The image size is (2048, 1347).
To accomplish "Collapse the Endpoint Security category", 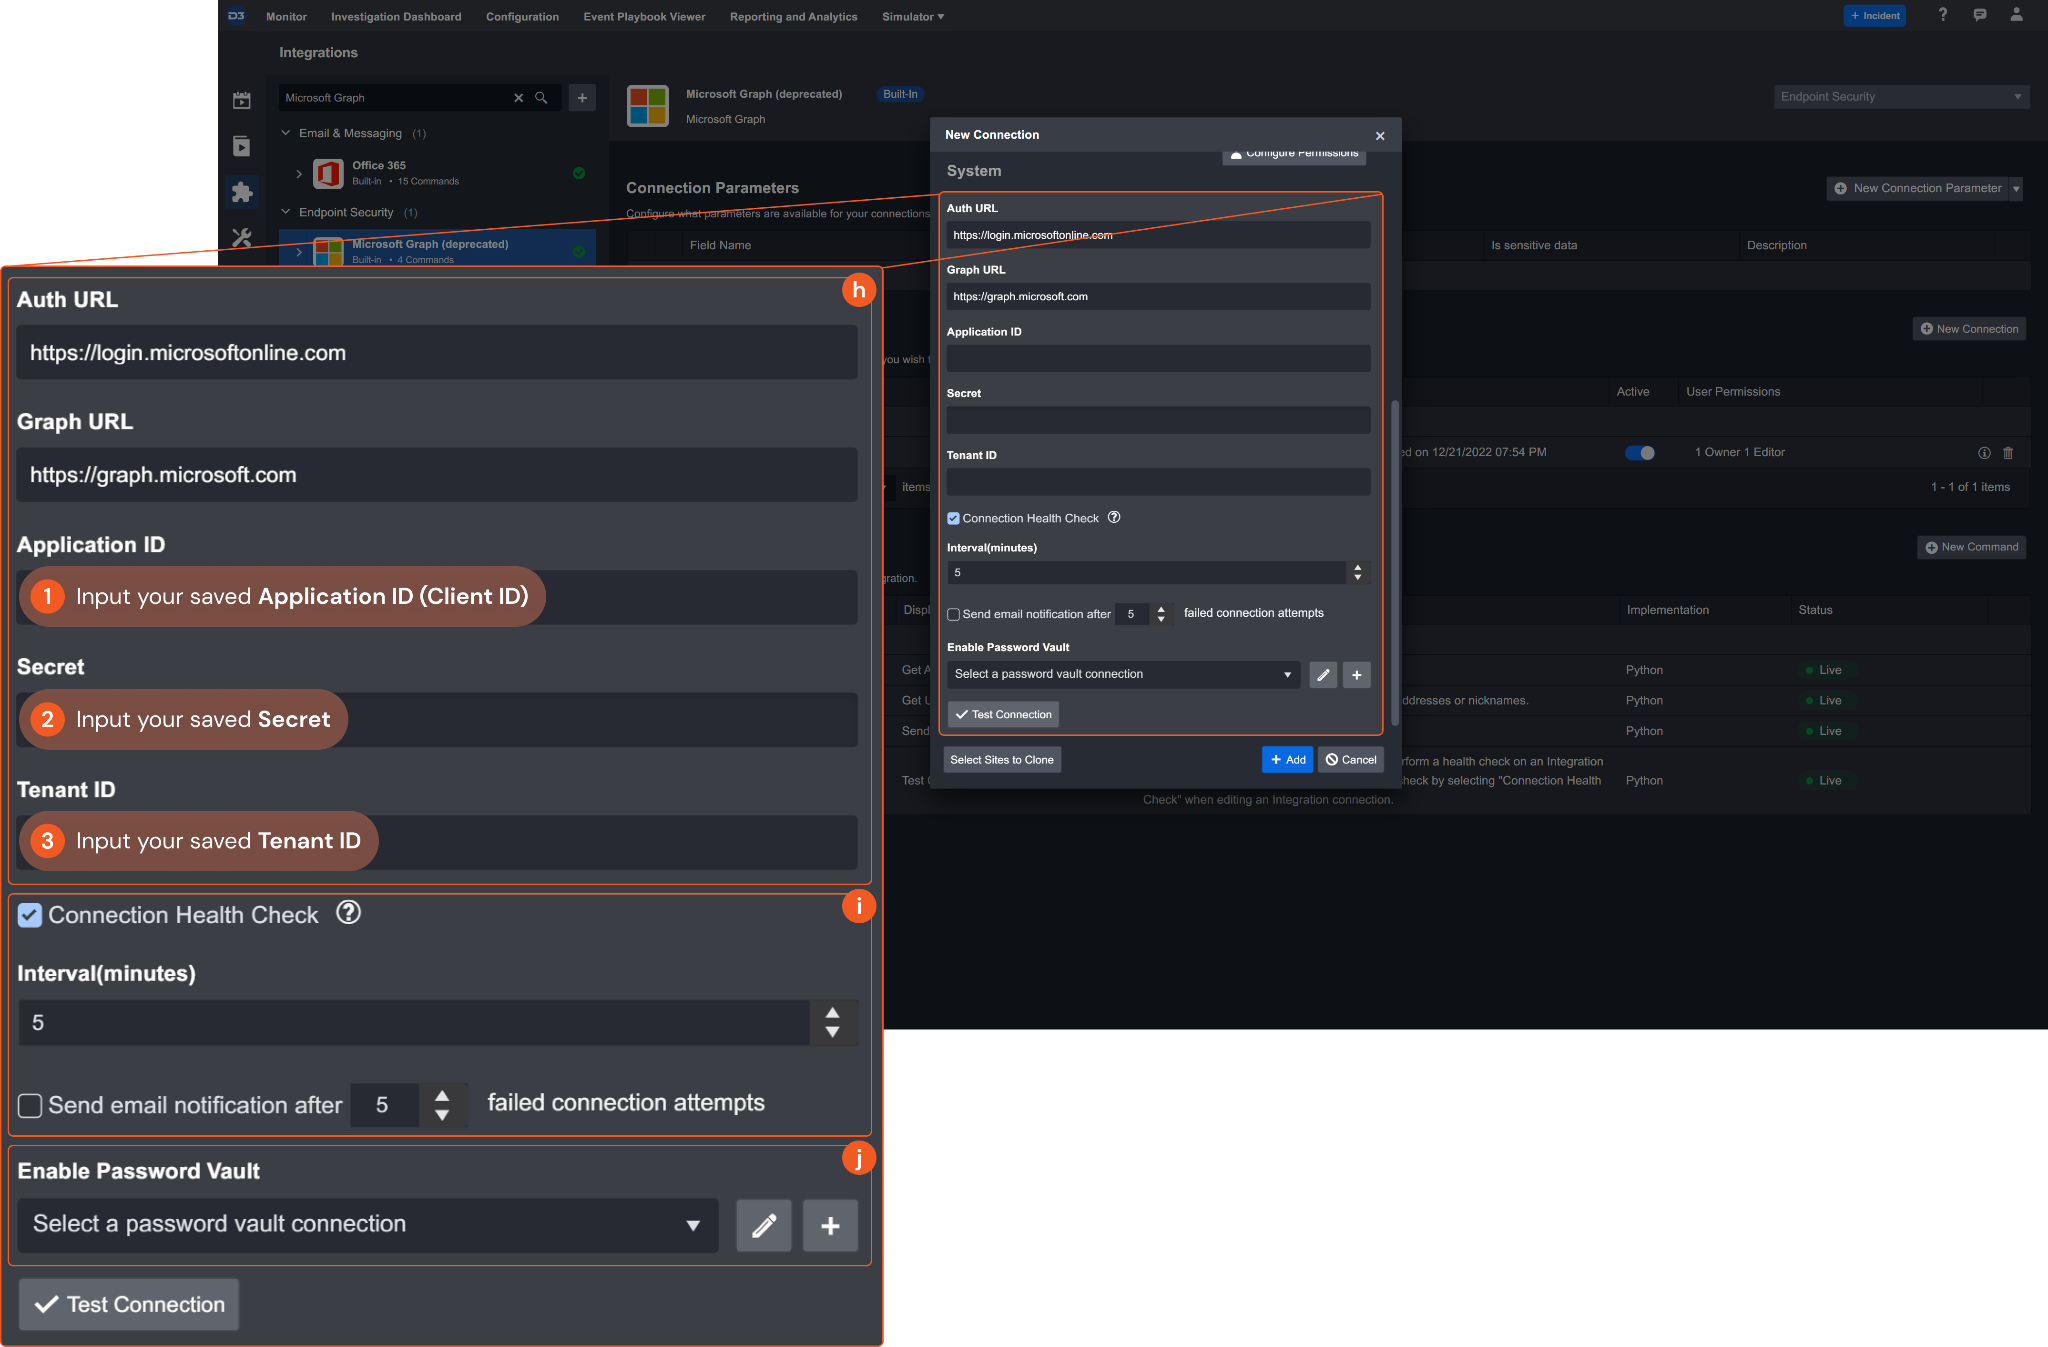I will pyautogui.click(x=286, y=212).
